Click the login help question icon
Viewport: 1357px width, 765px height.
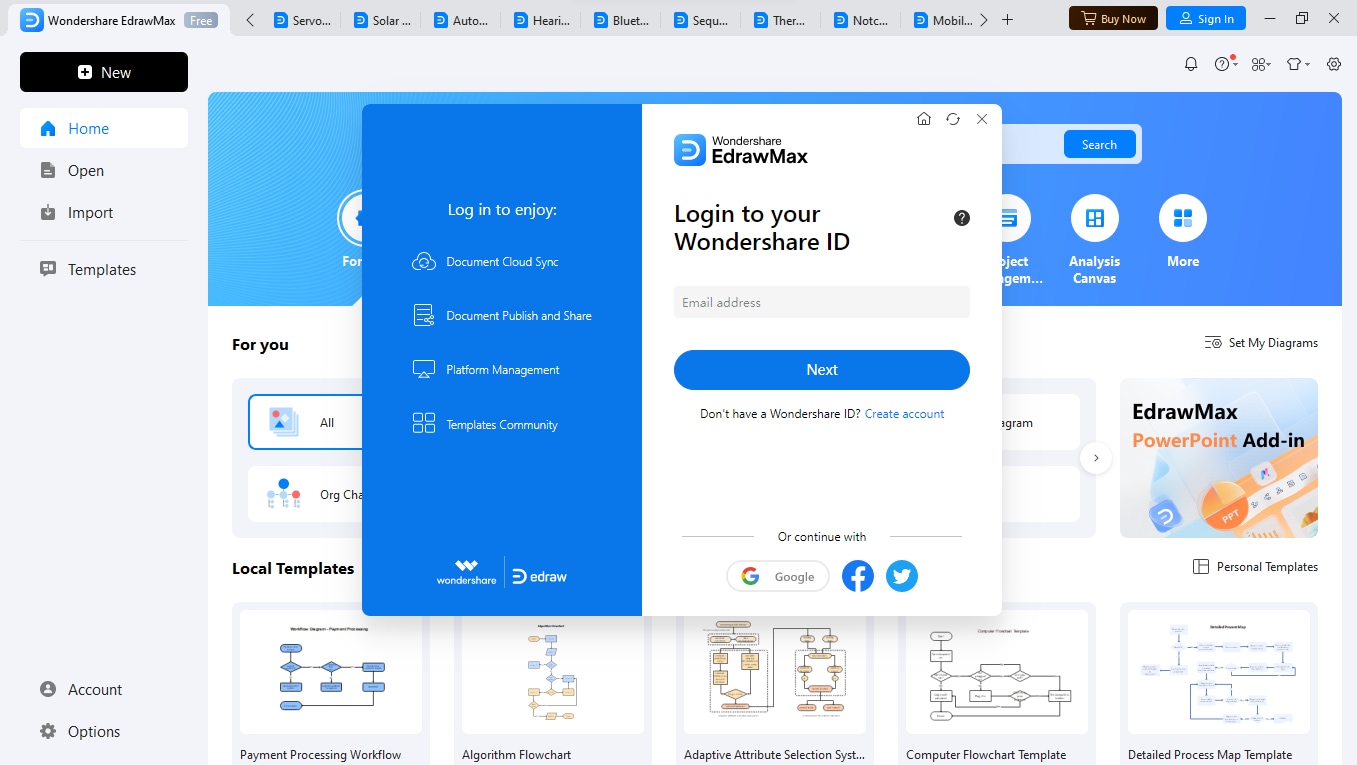tap(962, 218)
